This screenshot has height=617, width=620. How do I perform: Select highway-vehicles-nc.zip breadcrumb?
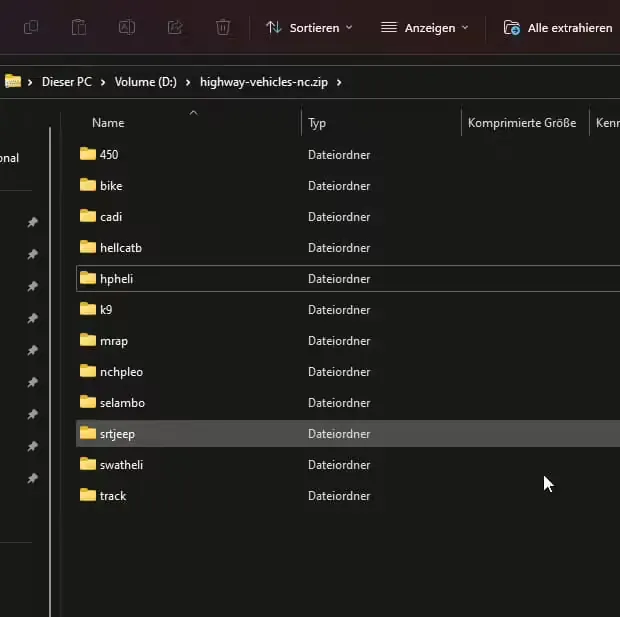pos(264,82)
